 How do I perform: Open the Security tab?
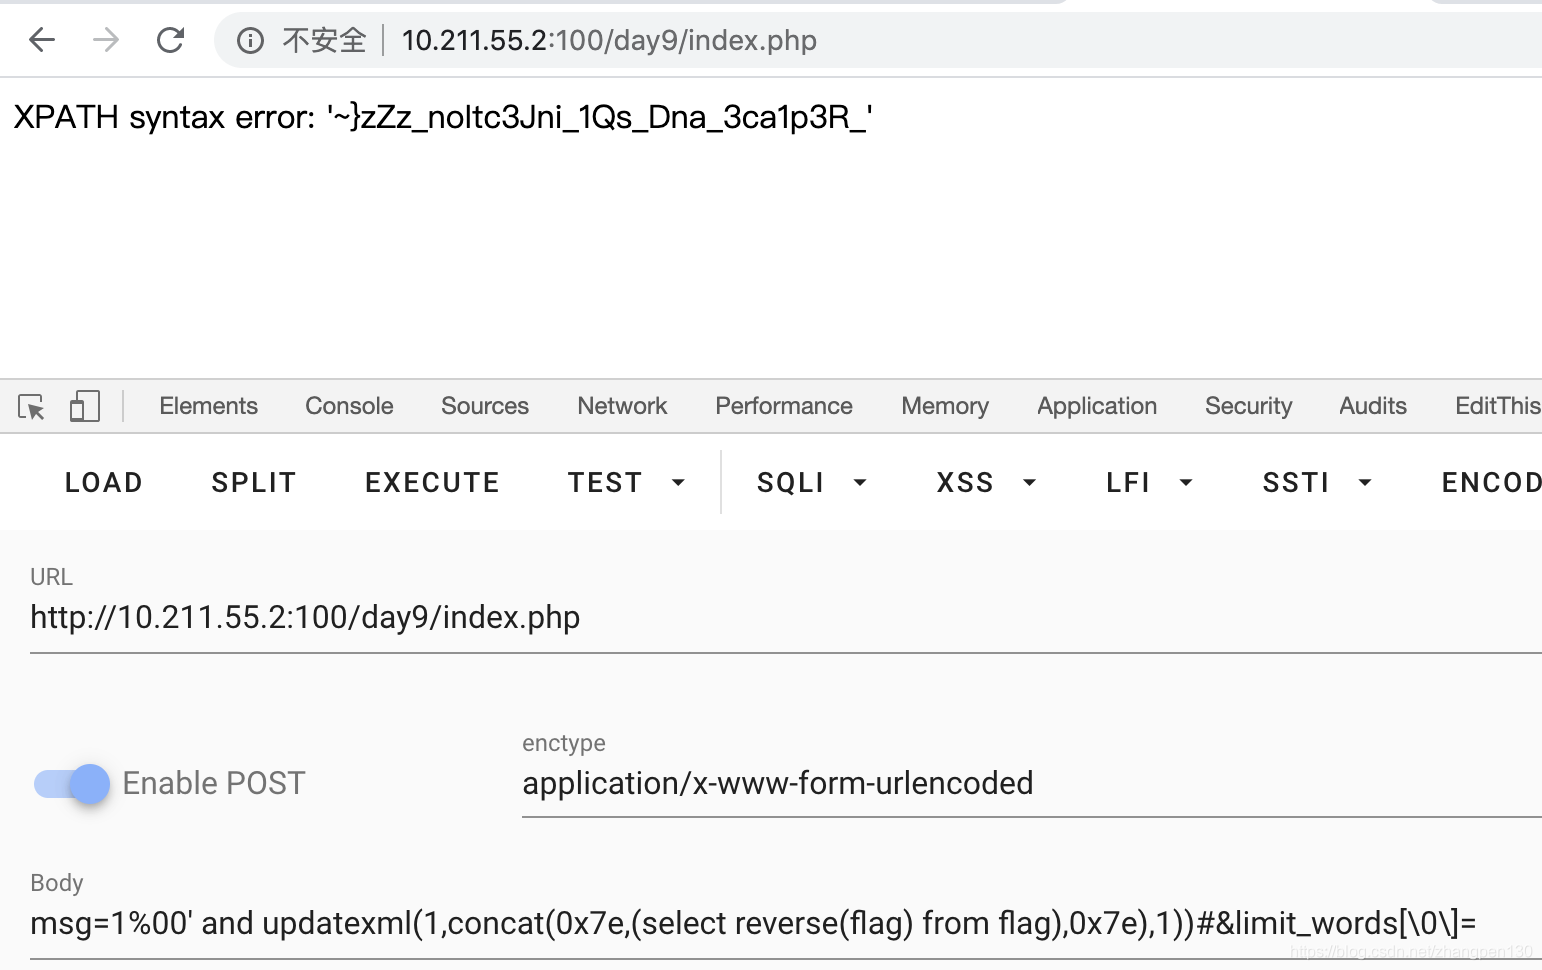coord(1248,406)
